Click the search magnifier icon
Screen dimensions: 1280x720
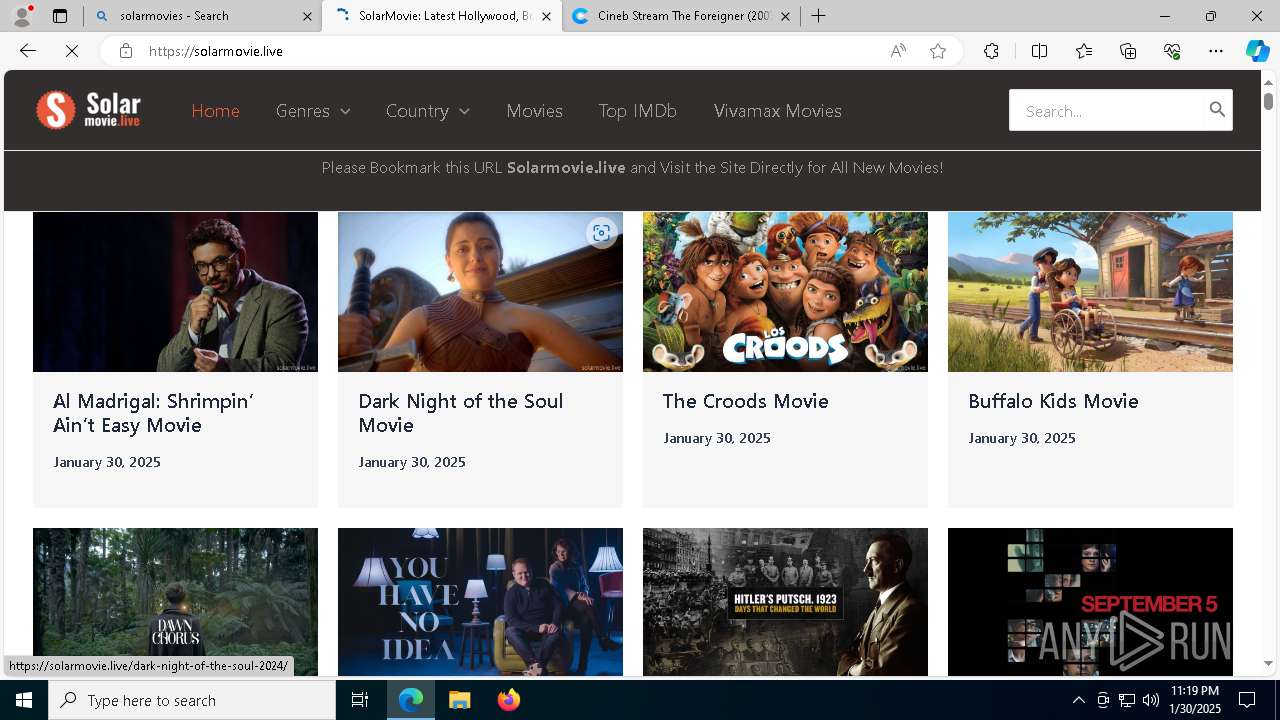pos(1217,110)
